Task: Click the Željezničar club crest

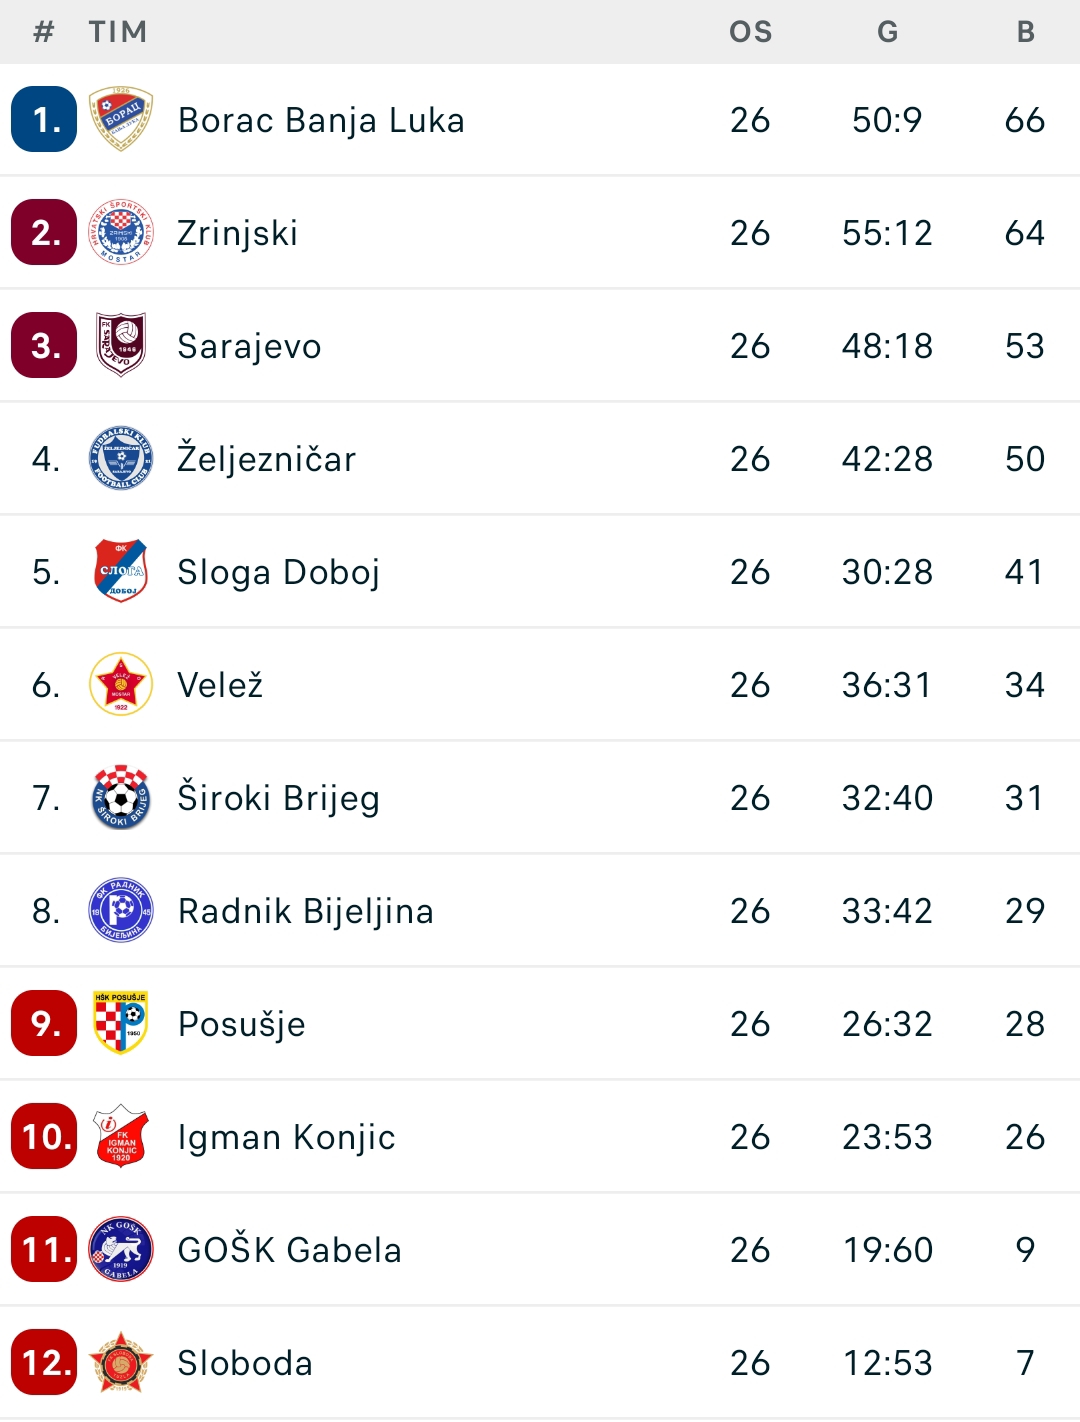Action: click(x=121, y=458)
